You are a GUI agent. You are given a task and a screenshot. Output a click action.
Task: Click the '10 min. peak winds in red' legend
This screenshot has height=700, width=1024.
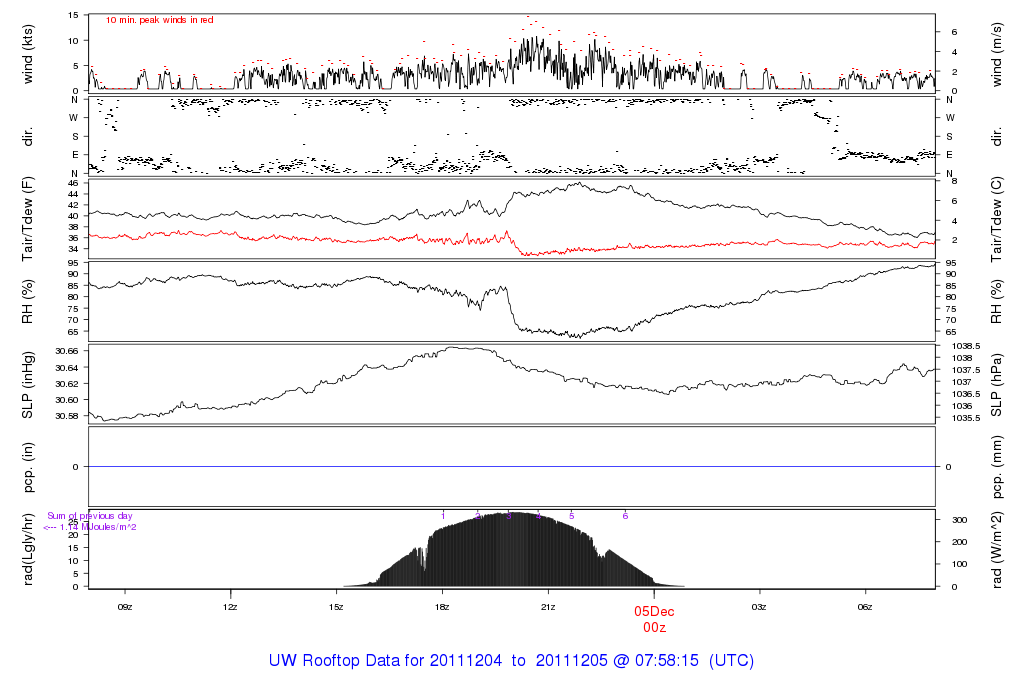tap(160, 20)
